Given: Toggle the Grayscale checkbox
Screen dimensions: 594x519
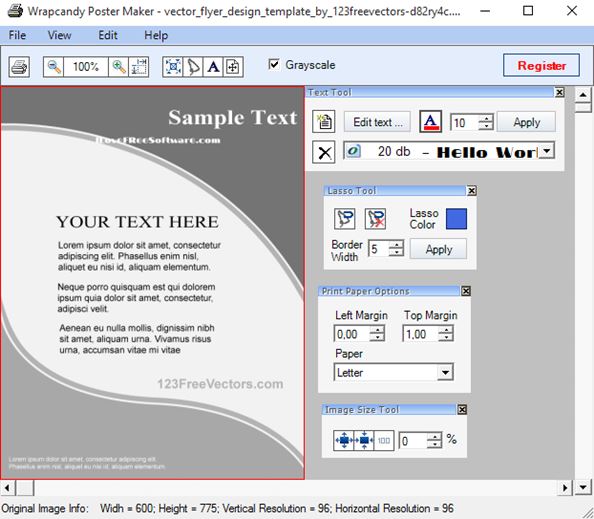Looking at the screenshot, I should (274, 64).
